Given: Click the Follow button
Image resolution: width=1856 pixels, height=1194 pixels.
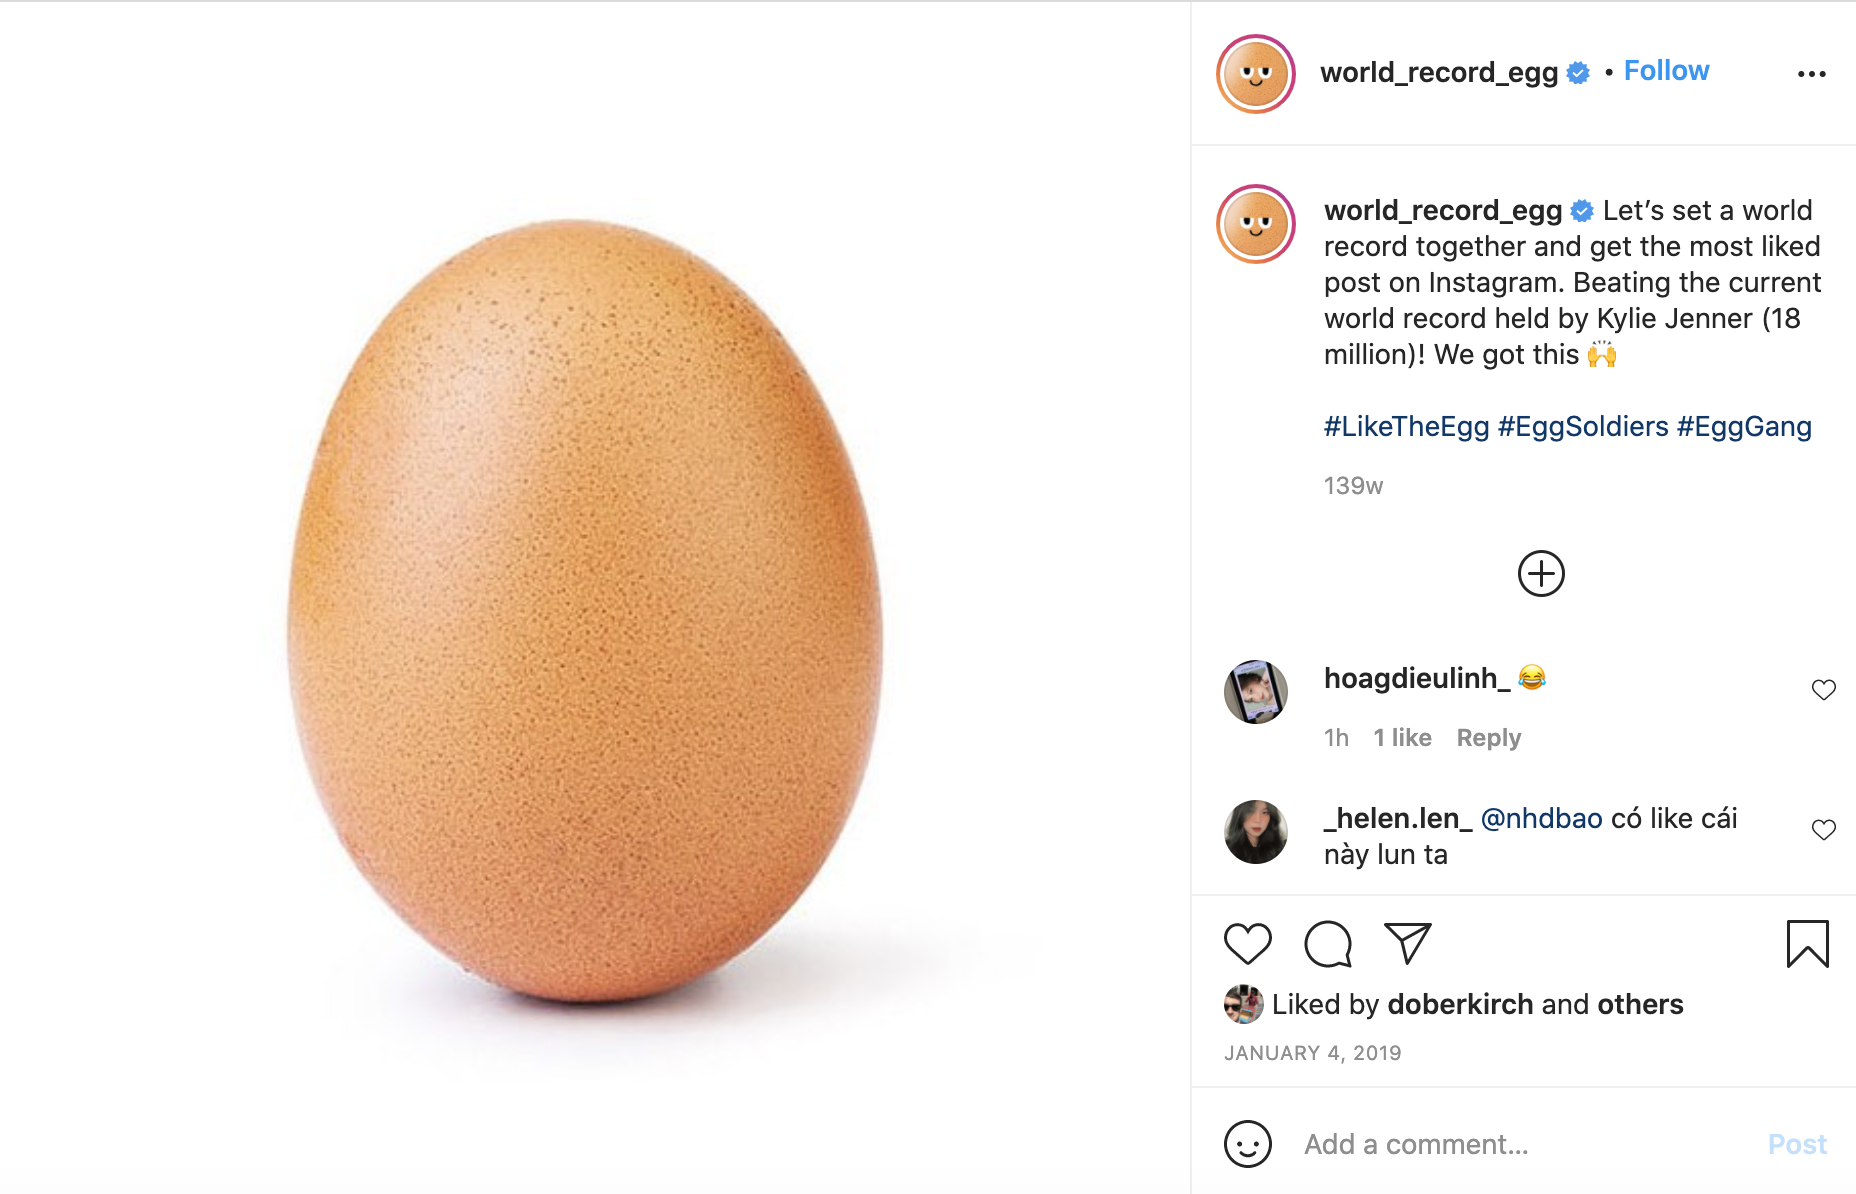Looking at the screenshot, I should [1666, 71].
